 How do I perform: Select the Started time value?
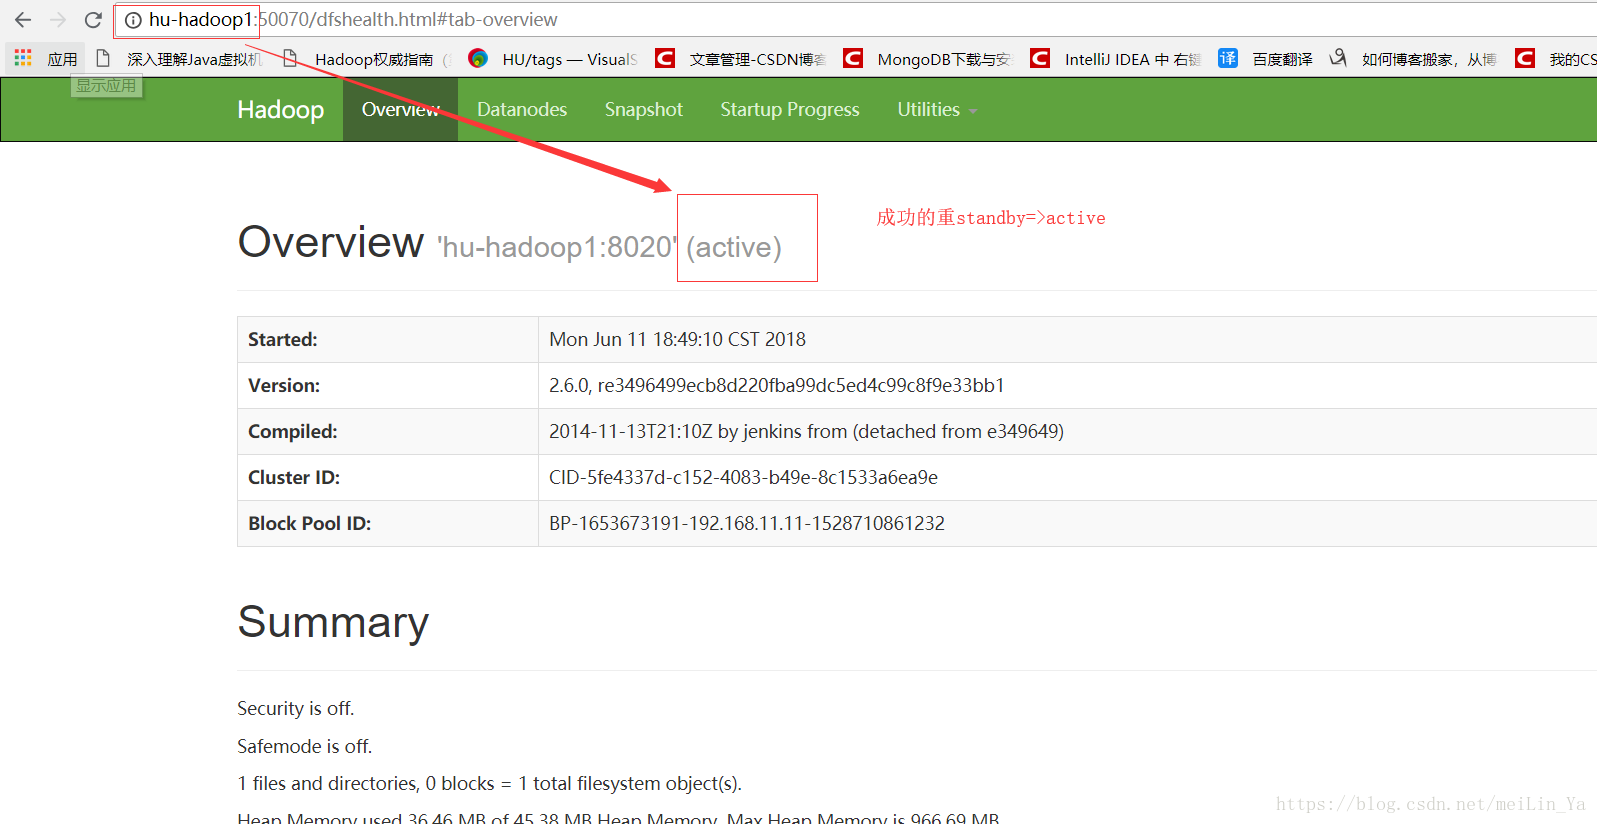[677, 339]
